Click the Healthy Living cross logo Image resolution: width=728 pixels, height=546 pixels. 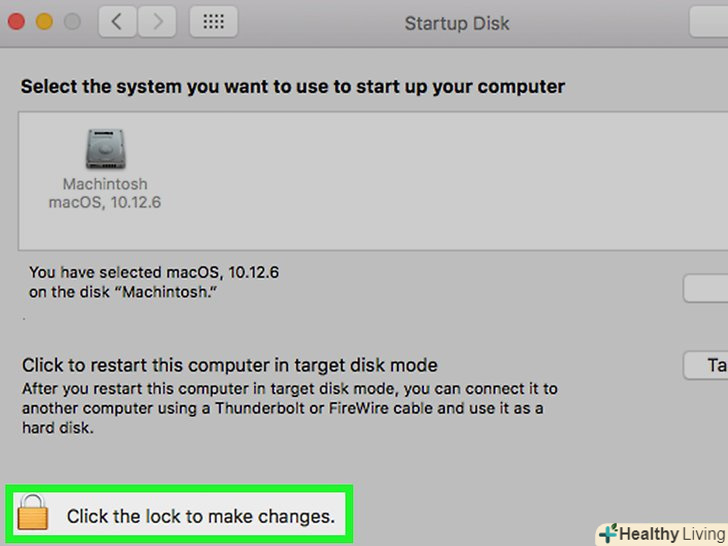[x=608, y=533]
